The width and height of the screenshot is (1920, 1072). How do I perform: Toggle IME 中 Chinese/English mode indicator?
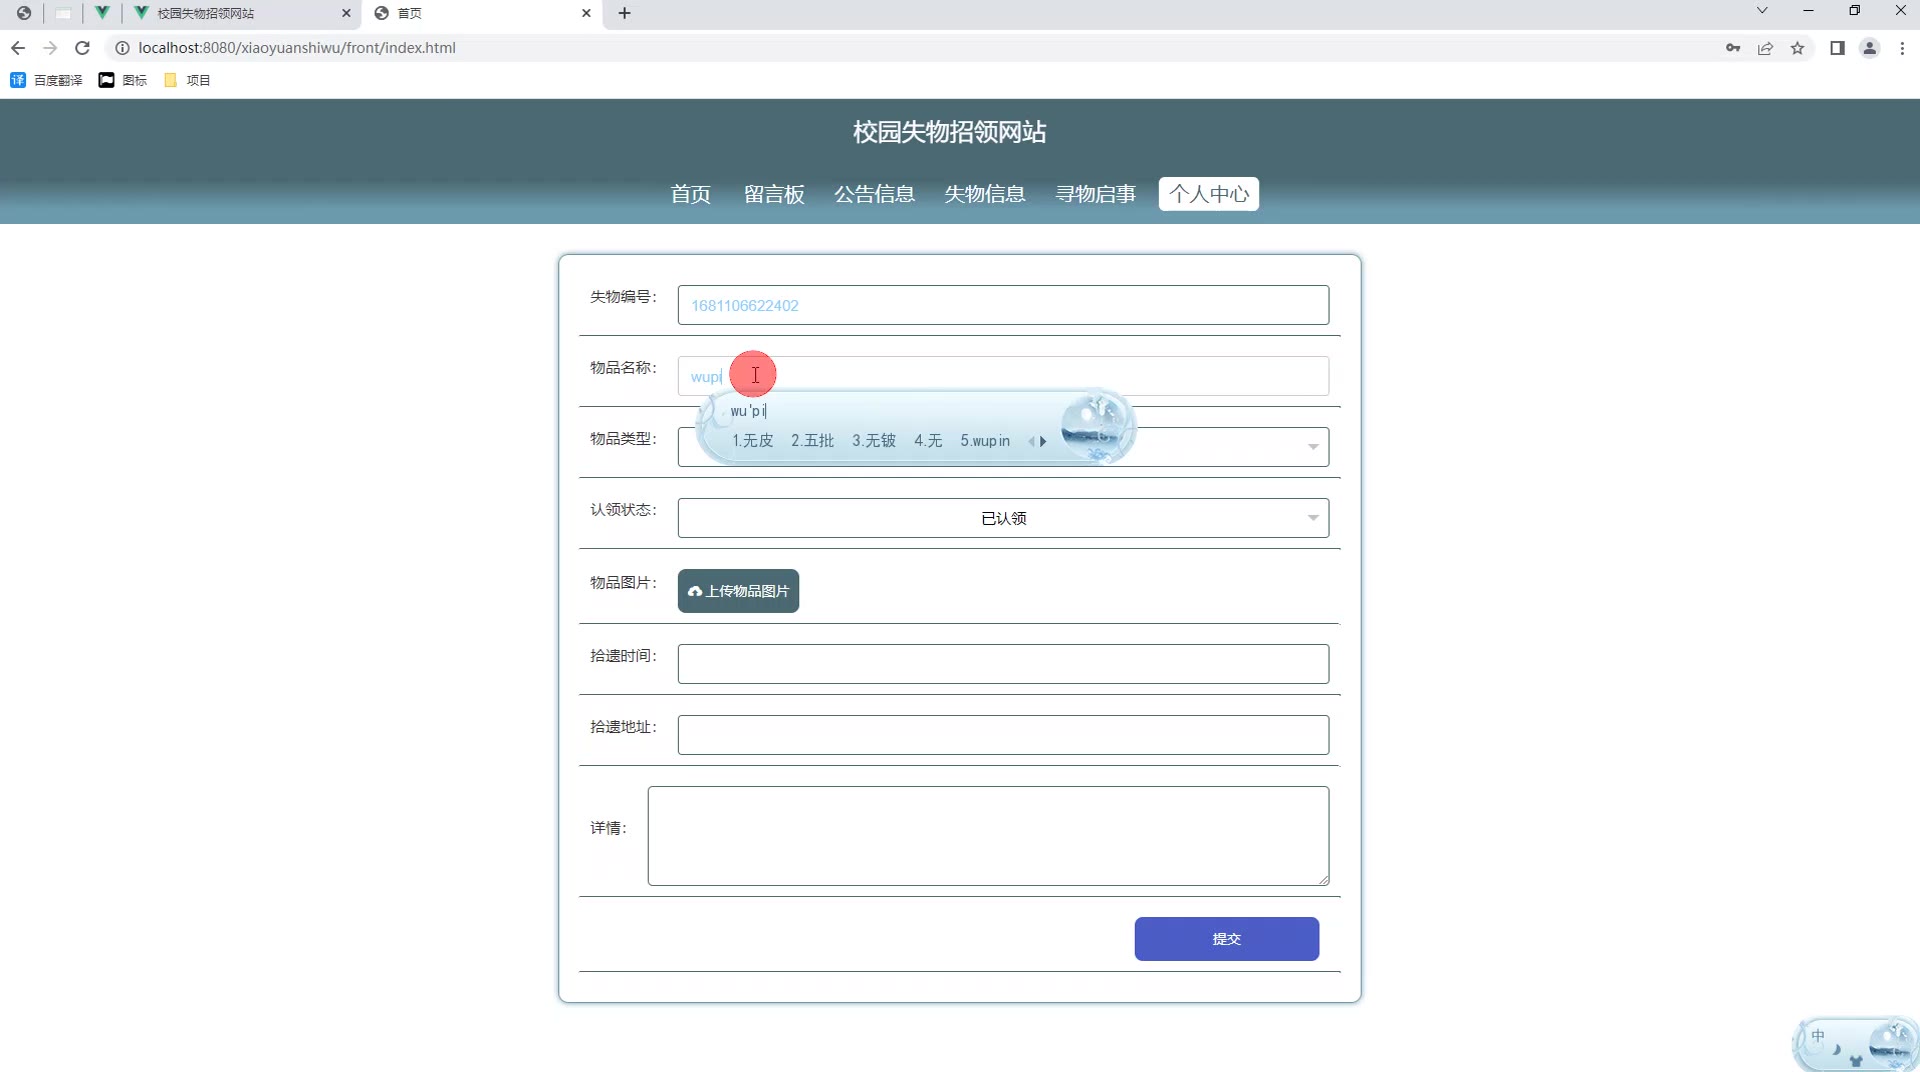(x=1818, y=1036)
